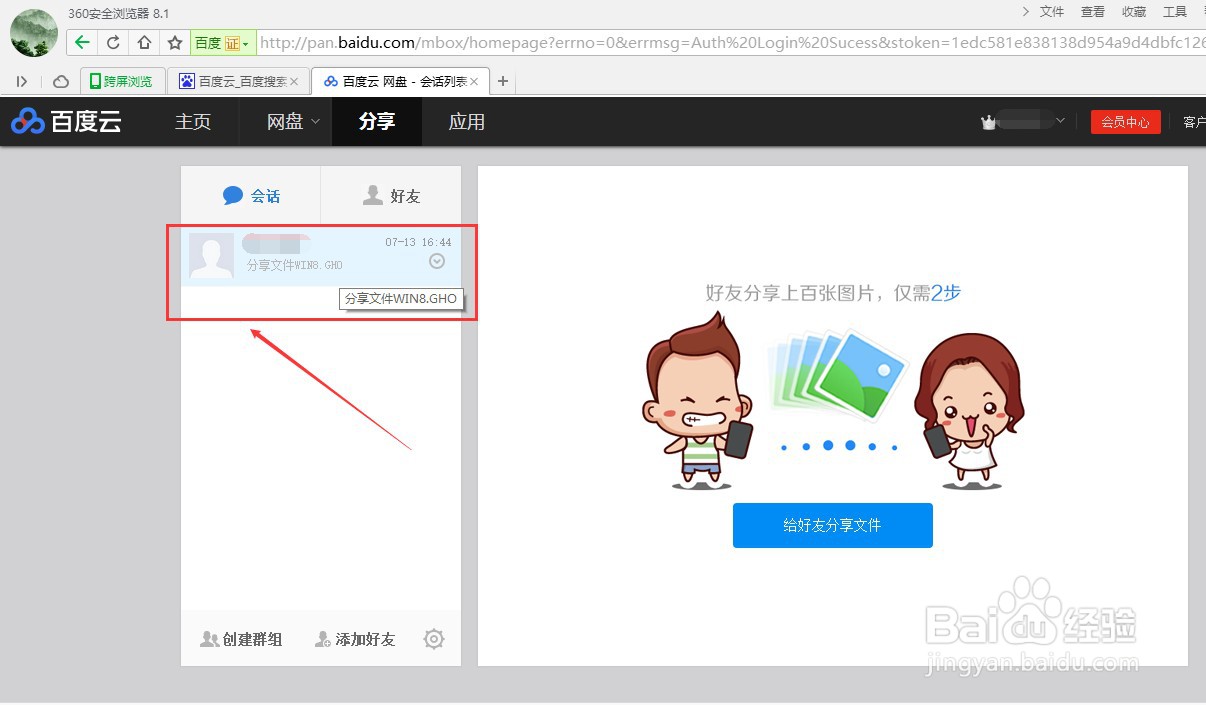Go to the 主页 navigation item

click(x=193, y=121)
